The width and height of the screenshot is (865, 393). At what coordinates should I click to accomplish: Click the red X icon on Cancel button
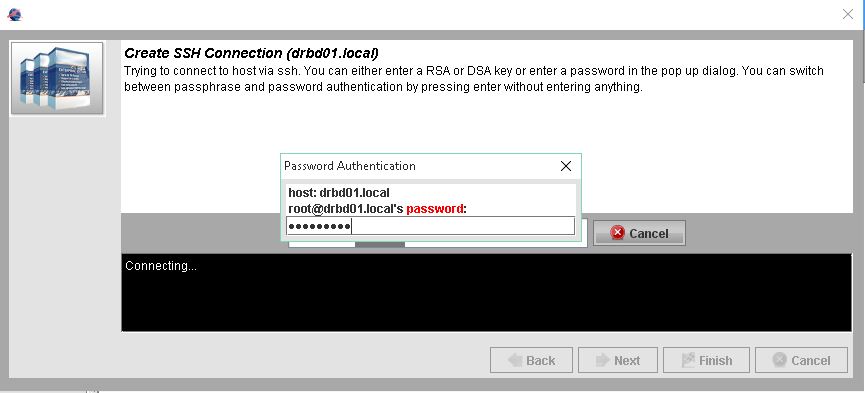tap(617, 233)
